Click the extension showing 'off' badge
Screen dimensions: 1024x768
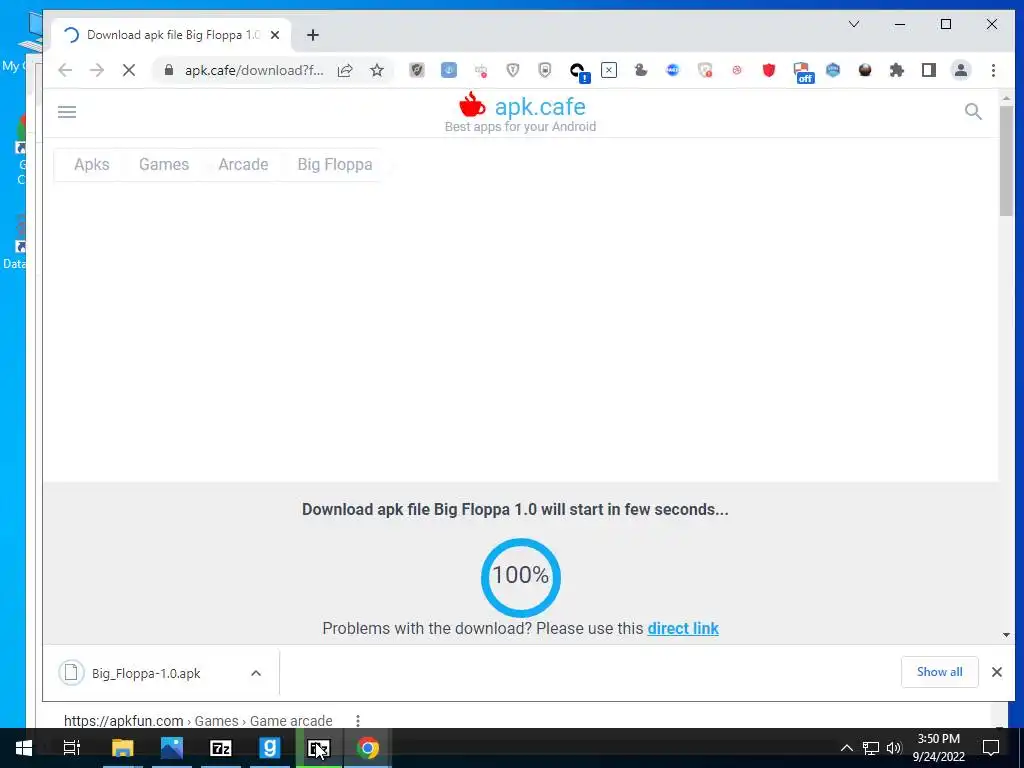(803, 72)
